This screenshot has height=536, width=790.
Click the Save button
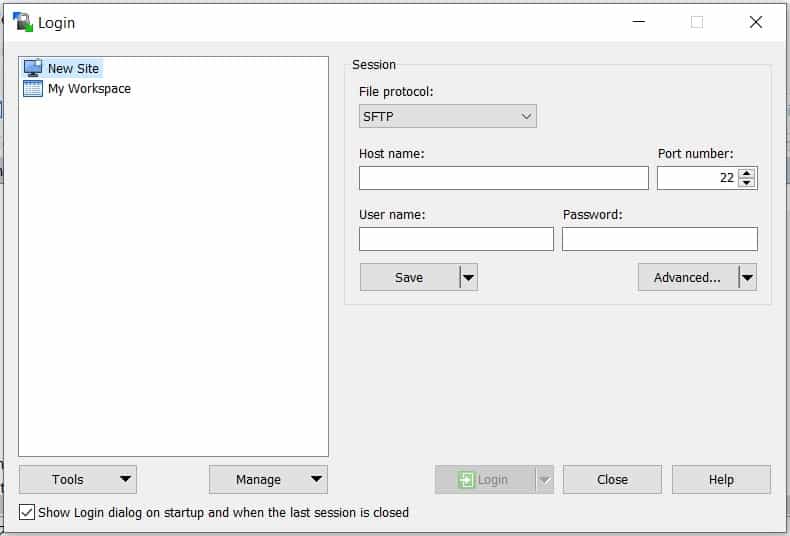(409, 277)
